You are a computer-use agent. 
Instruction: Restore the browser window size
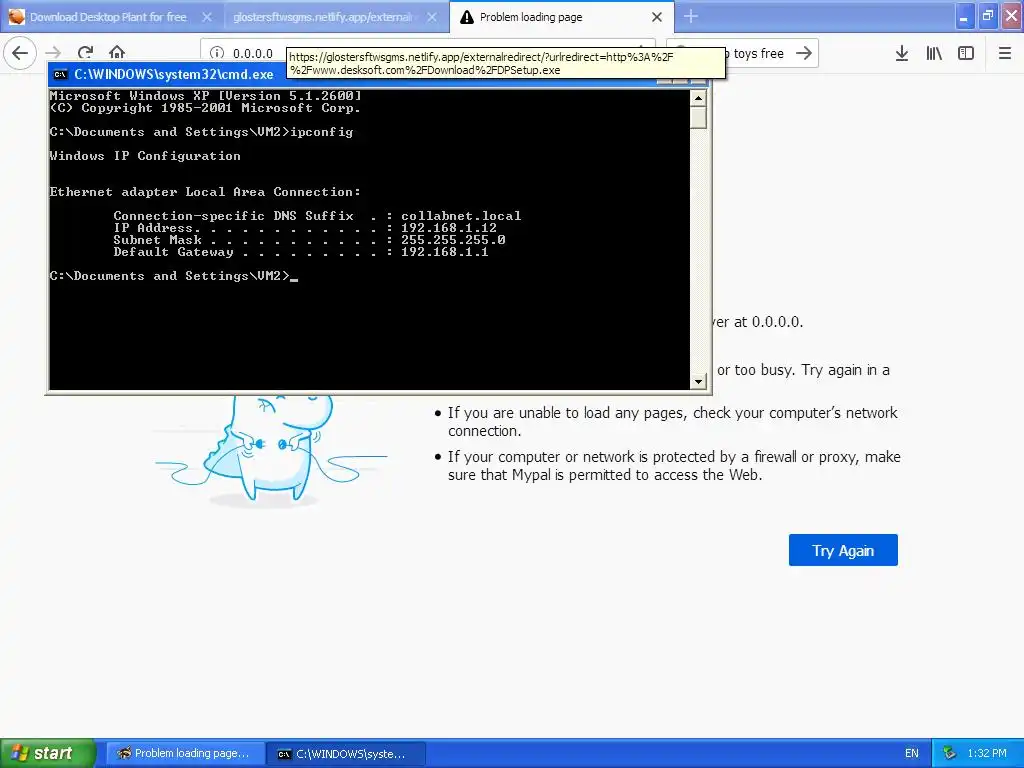(x=987, y=16)
